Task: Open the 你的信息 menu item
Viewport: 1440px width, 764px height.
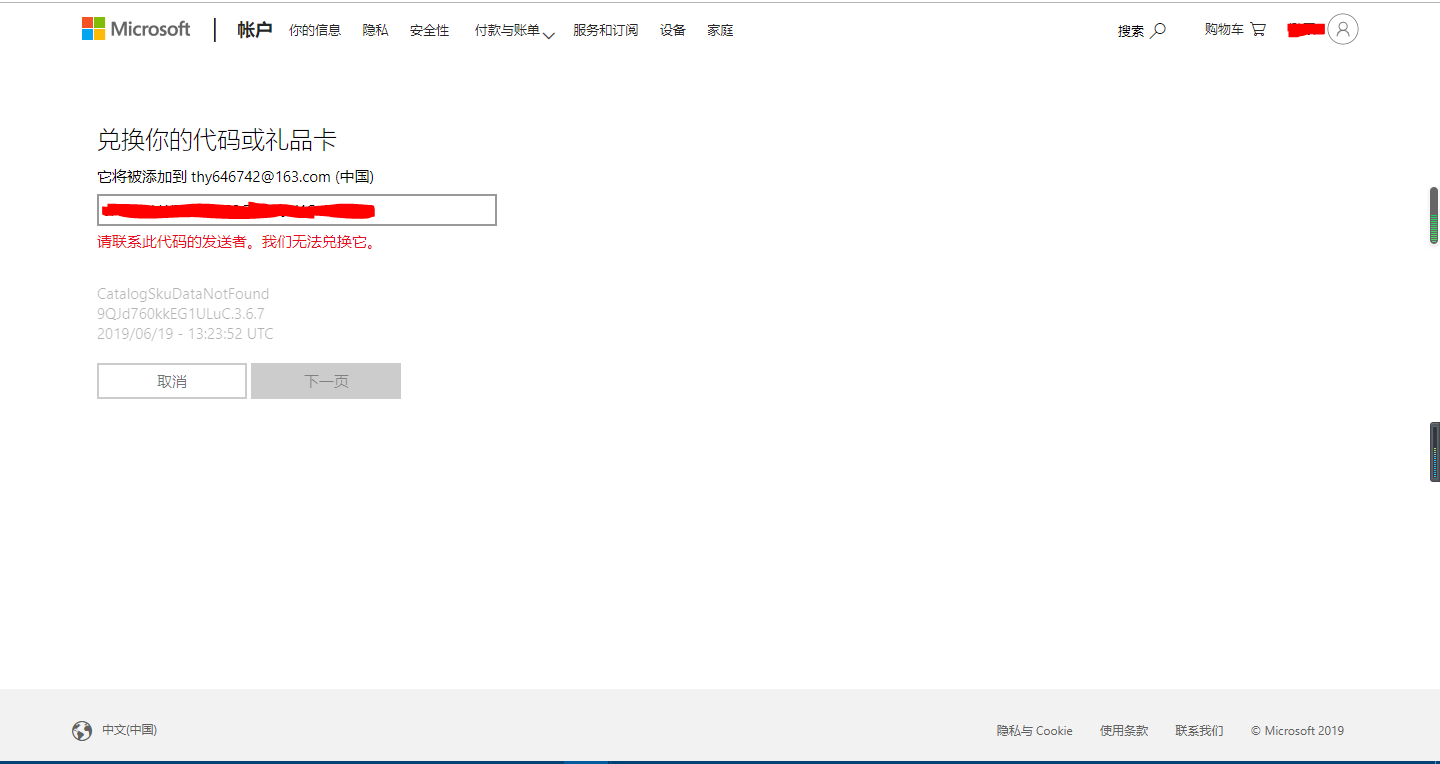Action: pos(315,30)
